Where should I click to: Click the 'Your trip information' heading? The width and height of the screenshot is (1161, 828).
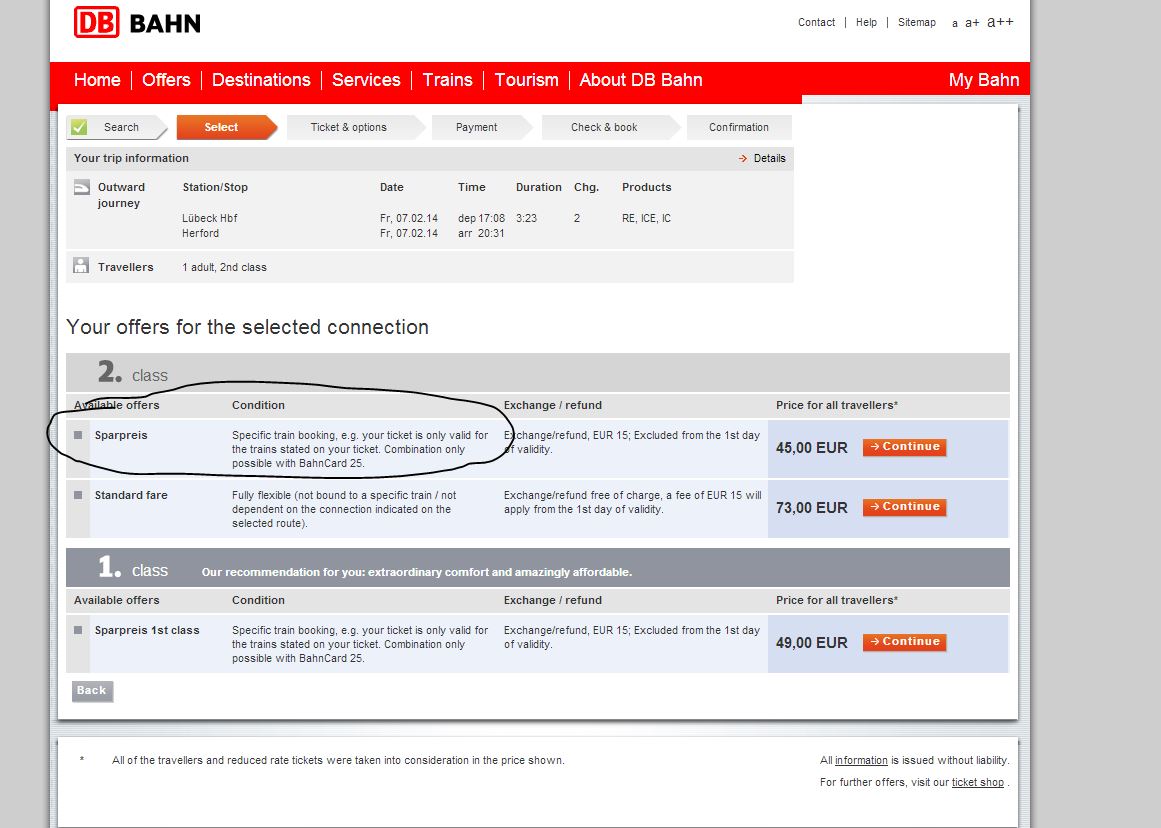(131, 158)
